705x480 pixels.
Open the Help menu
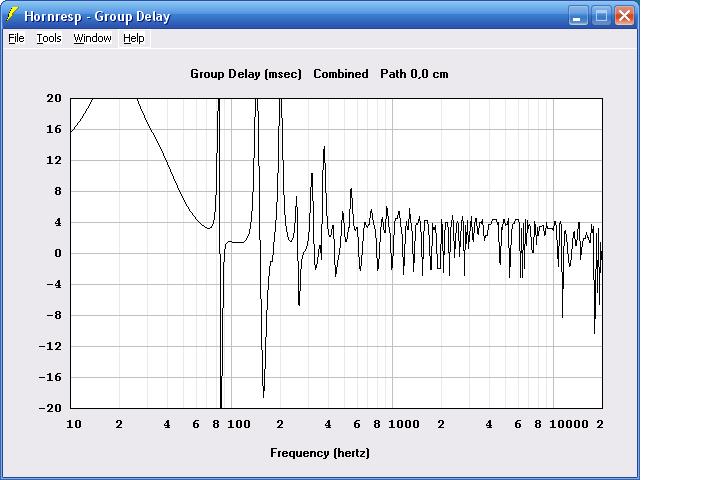134,38
